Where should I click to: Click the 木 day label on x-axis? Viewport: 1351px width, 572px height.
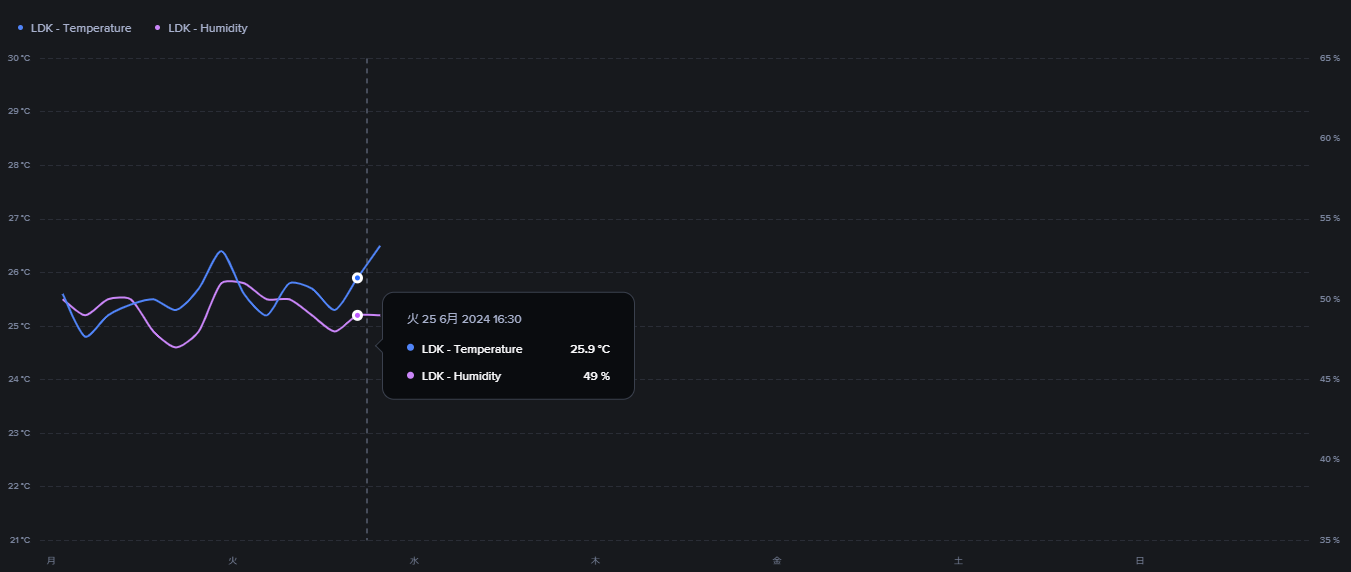pos(595,561)
